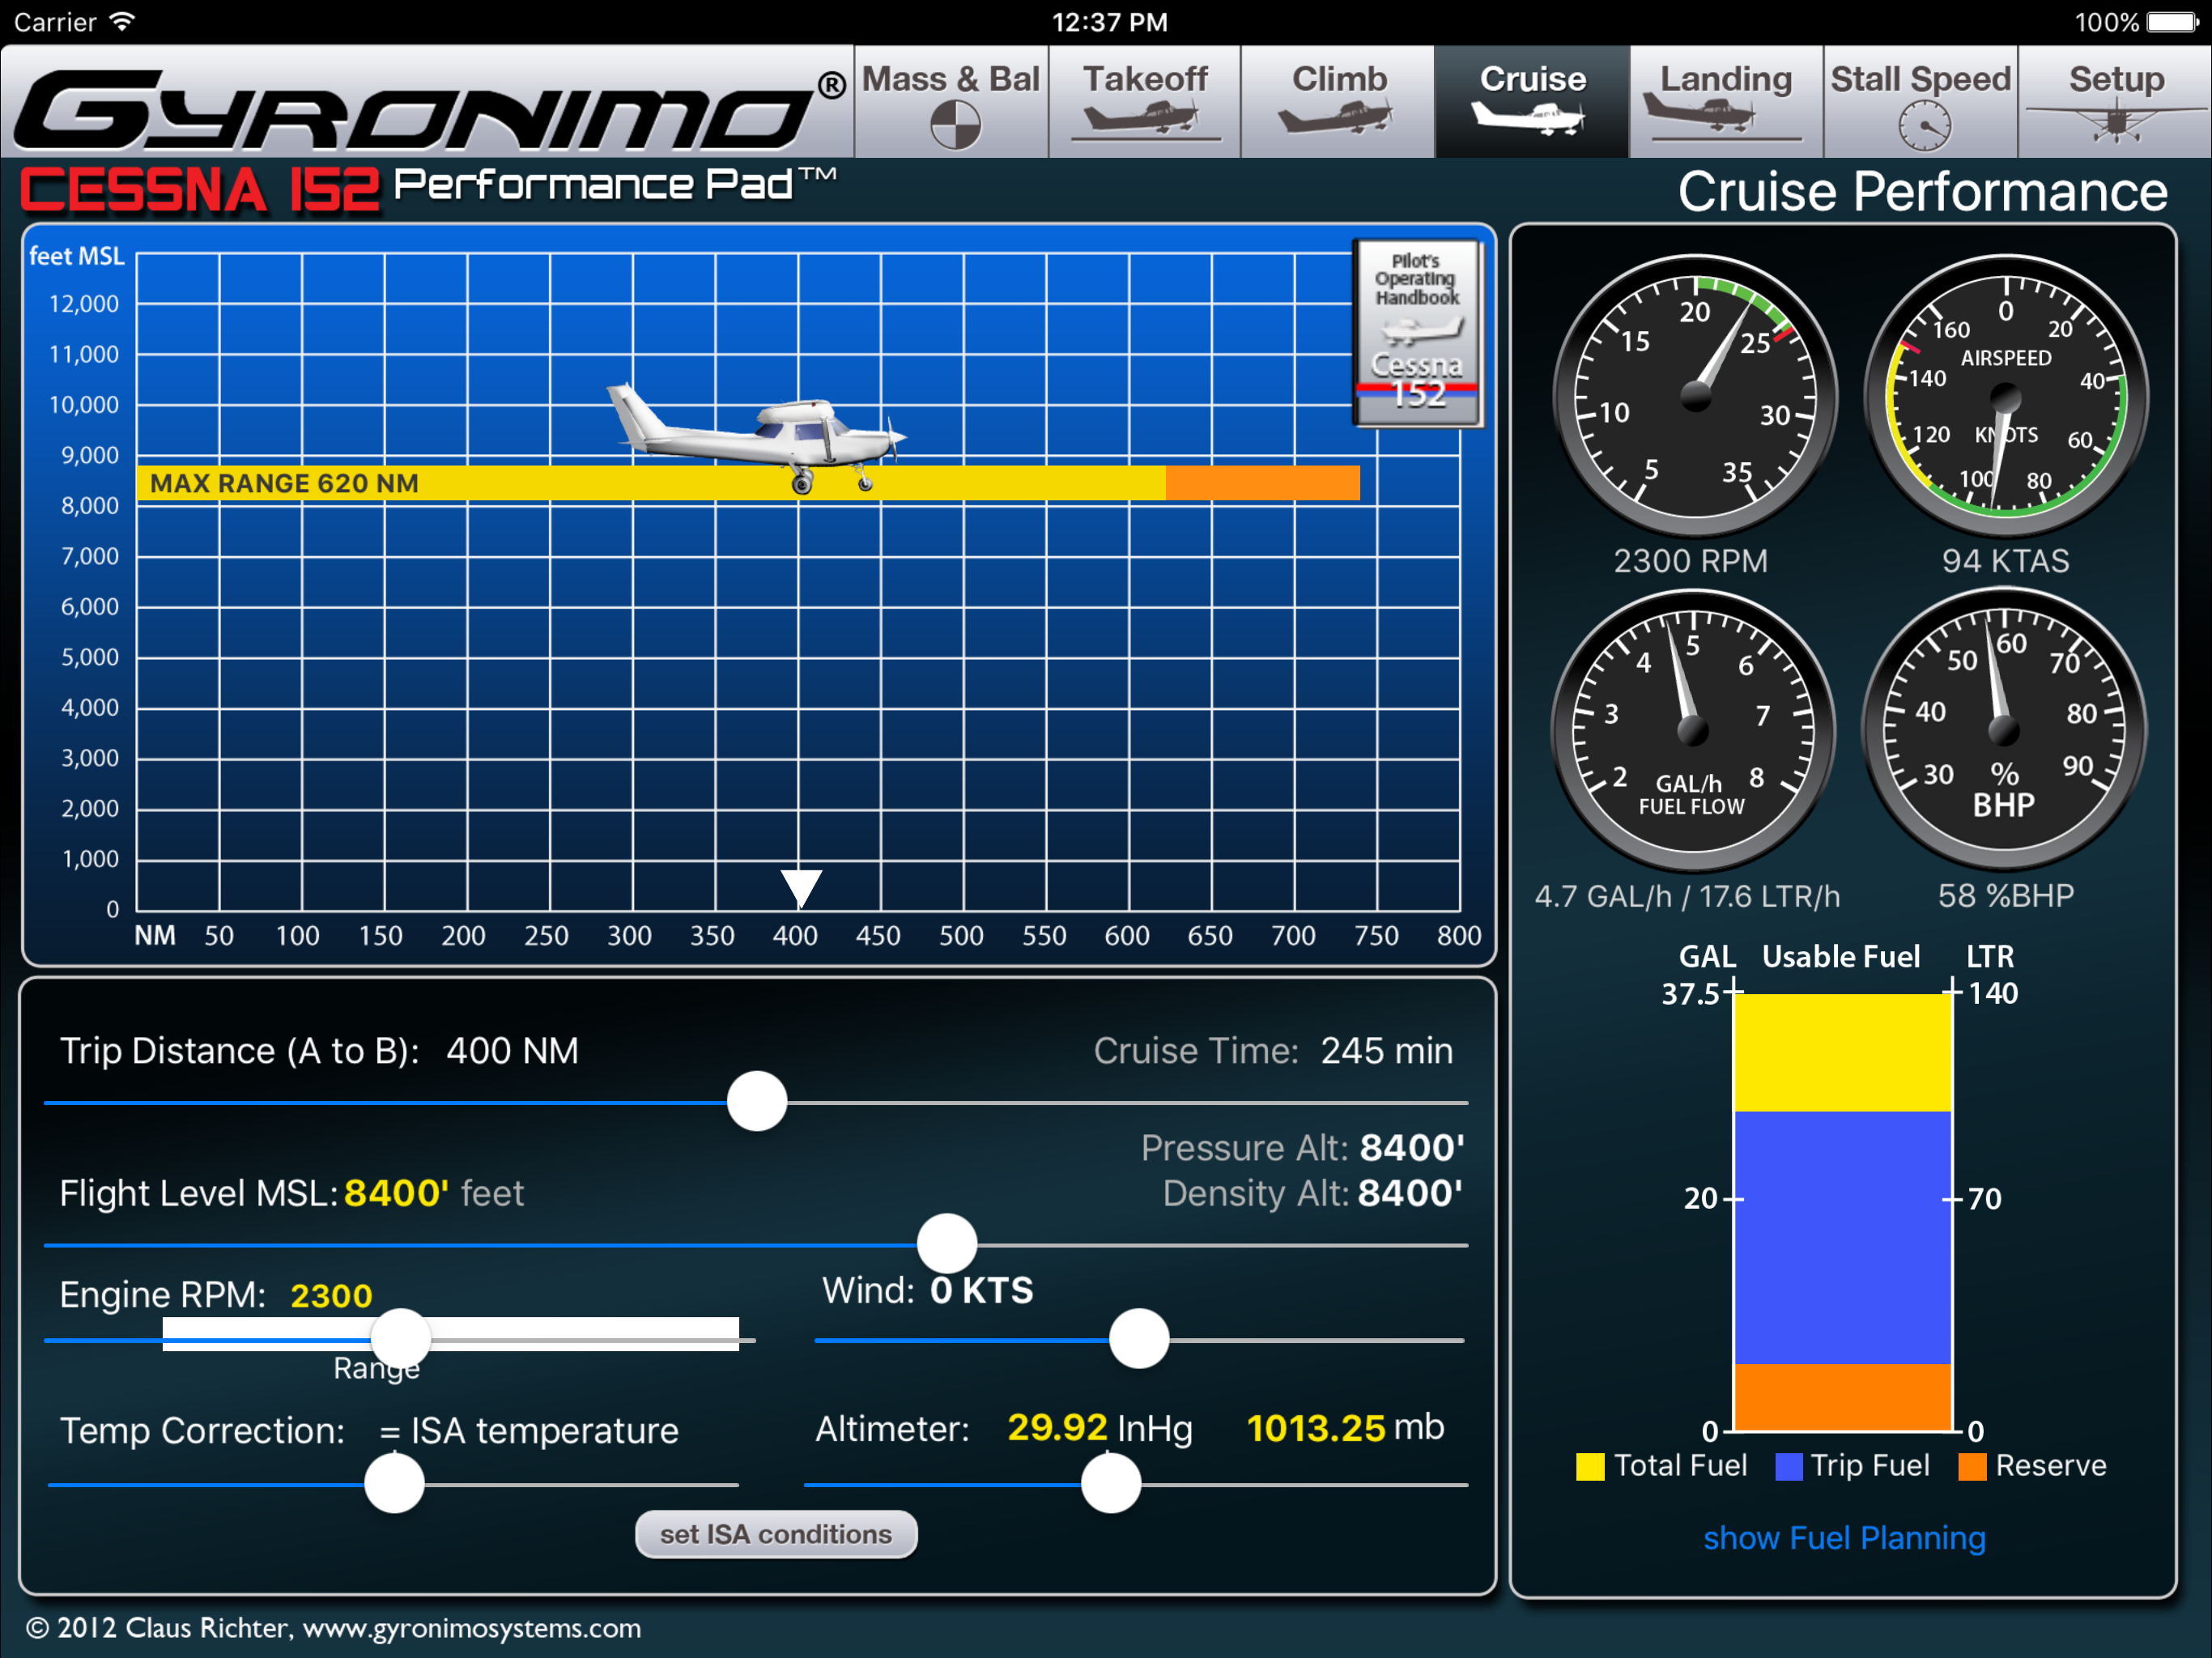Open the Stall Speed tab

click(1920, 102)
